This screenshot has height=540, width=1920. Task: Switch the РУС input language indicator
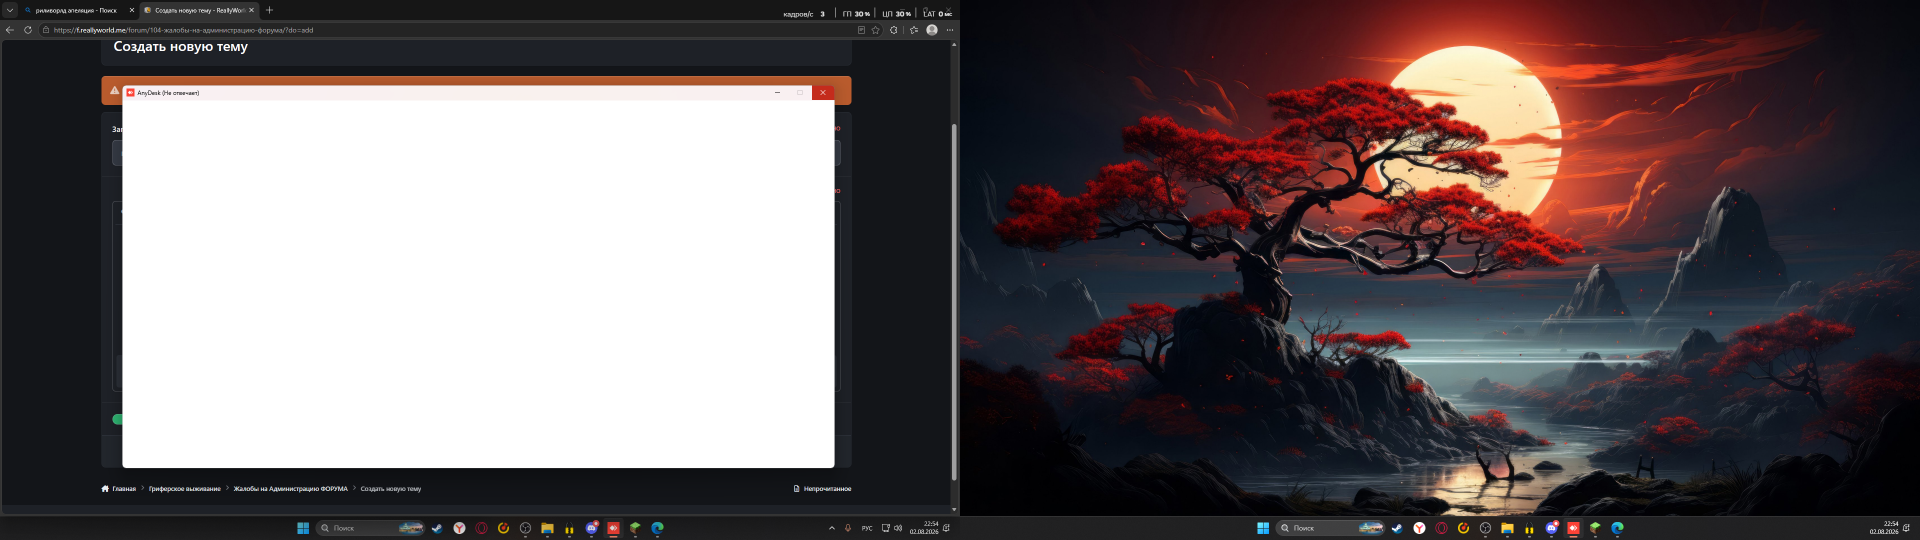pyautogui.click(x=867, y=528)
